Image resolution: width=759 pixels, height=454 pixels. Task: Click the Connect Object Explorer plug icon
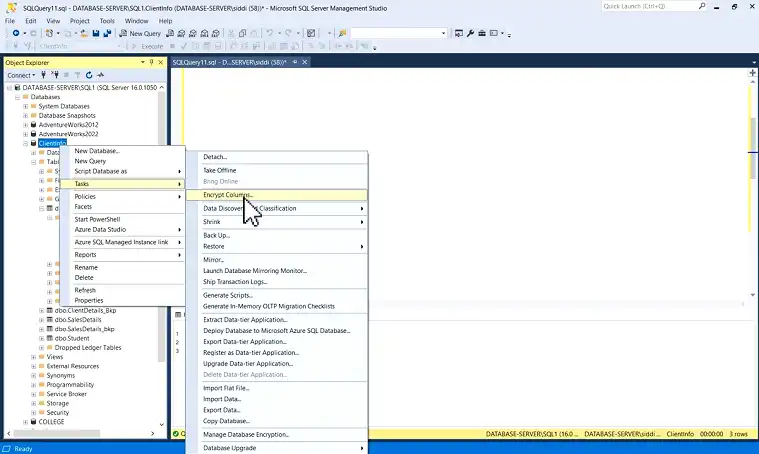[44, 75]
